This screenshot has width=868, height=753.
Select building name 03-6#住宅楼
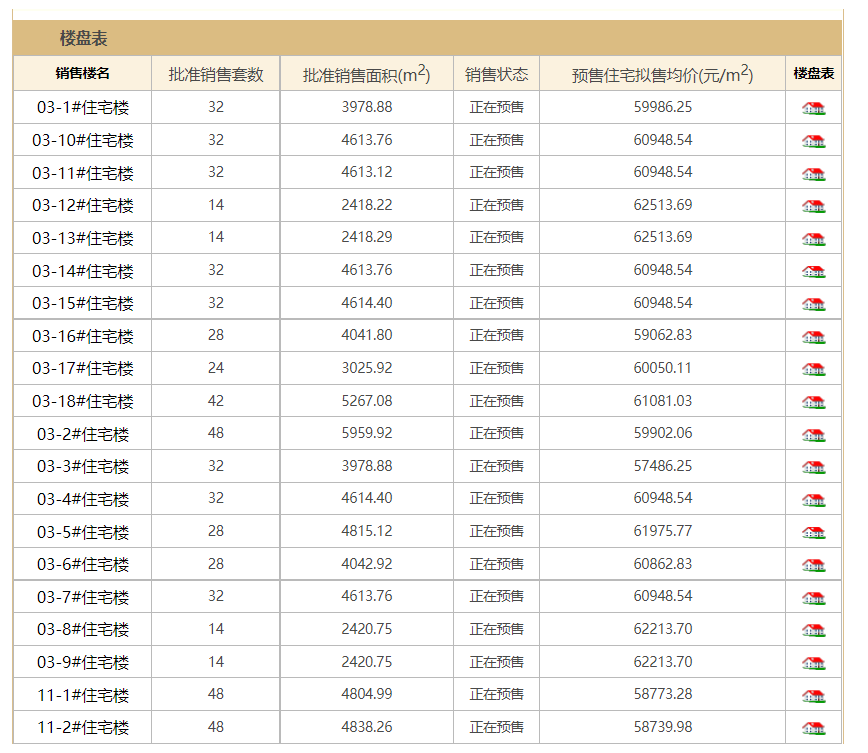click(83, 564)
